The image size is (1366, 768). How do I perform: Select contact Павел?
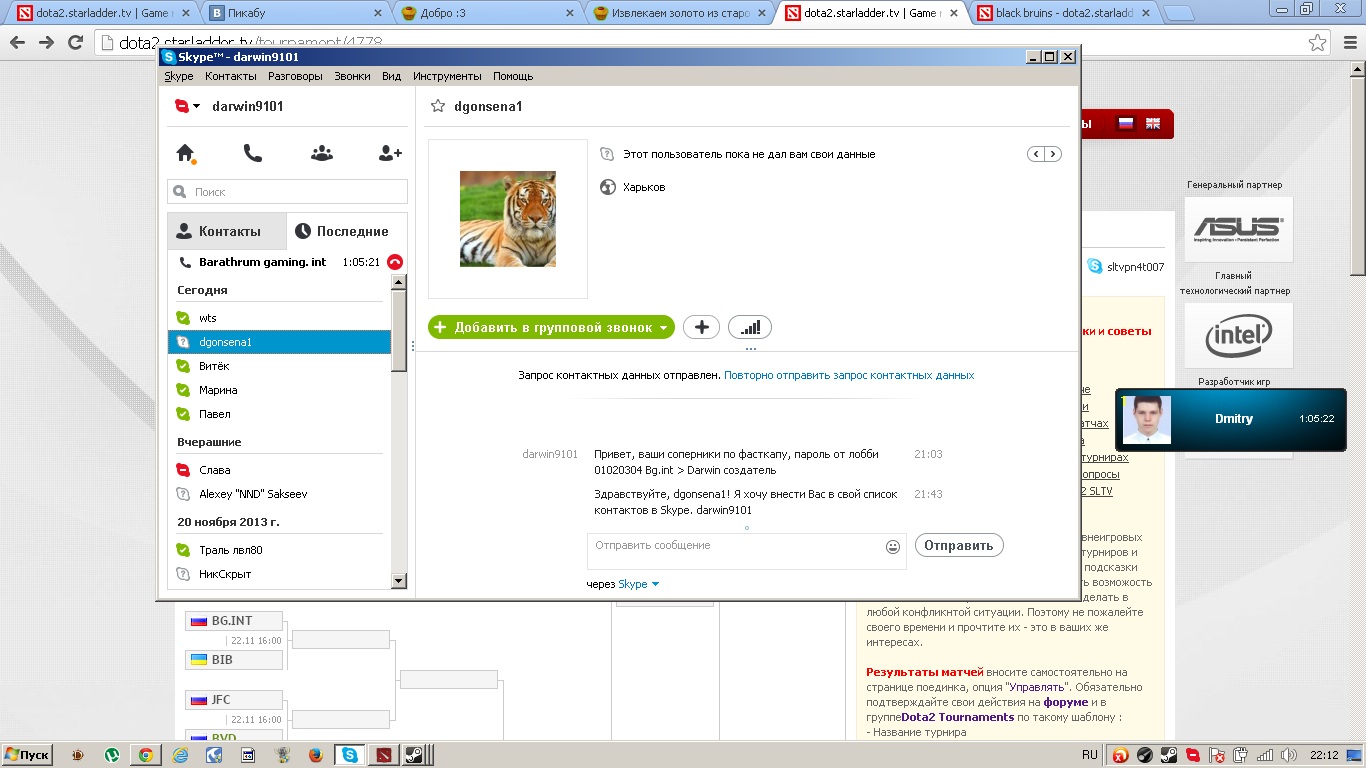[279, 414]
